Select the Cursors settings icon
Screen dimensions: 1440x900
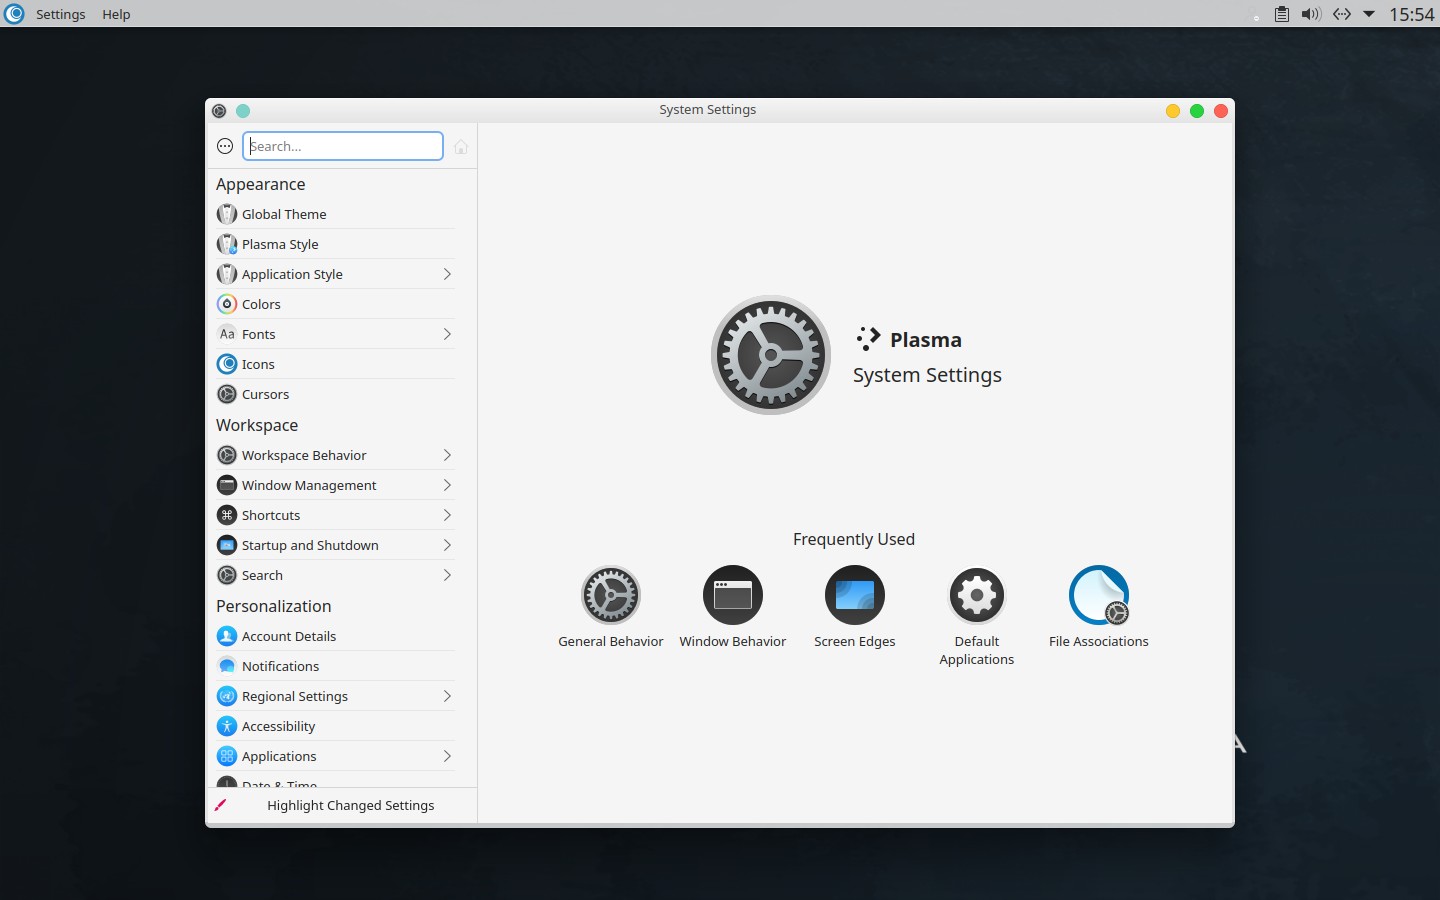pyautogui.click(x=227, y=394)
